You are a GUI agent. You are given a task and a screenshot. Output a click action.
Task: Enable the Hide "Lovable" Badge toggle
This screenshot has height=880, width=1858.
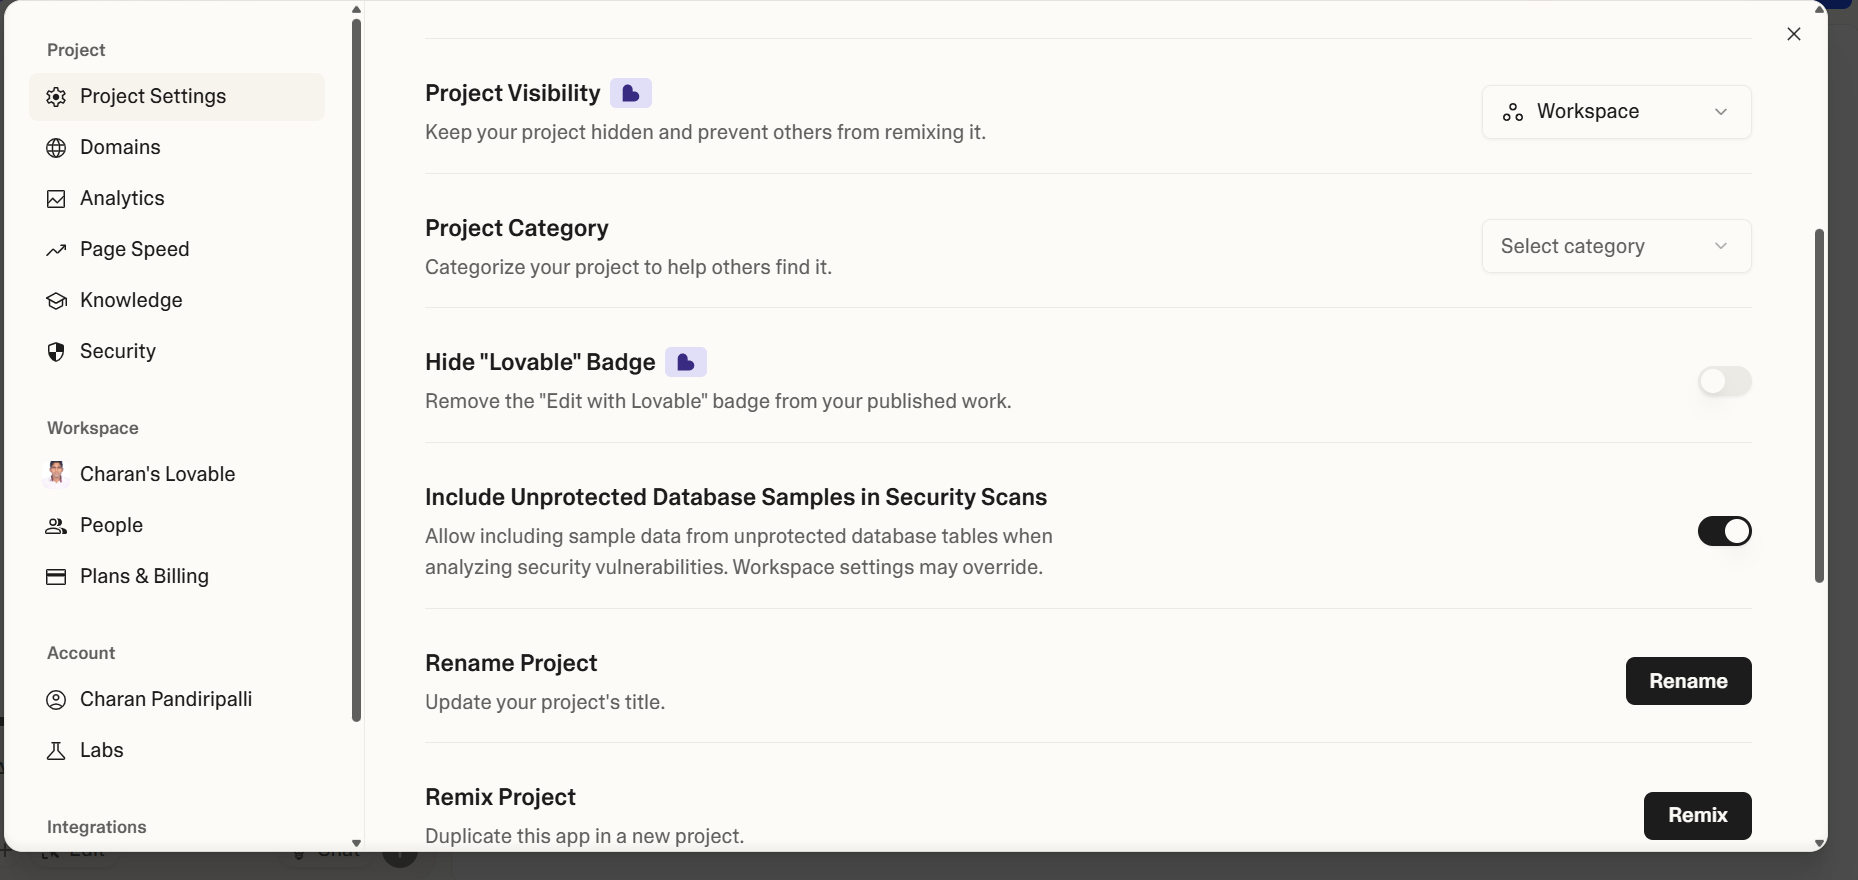(x=1724, y=381)
